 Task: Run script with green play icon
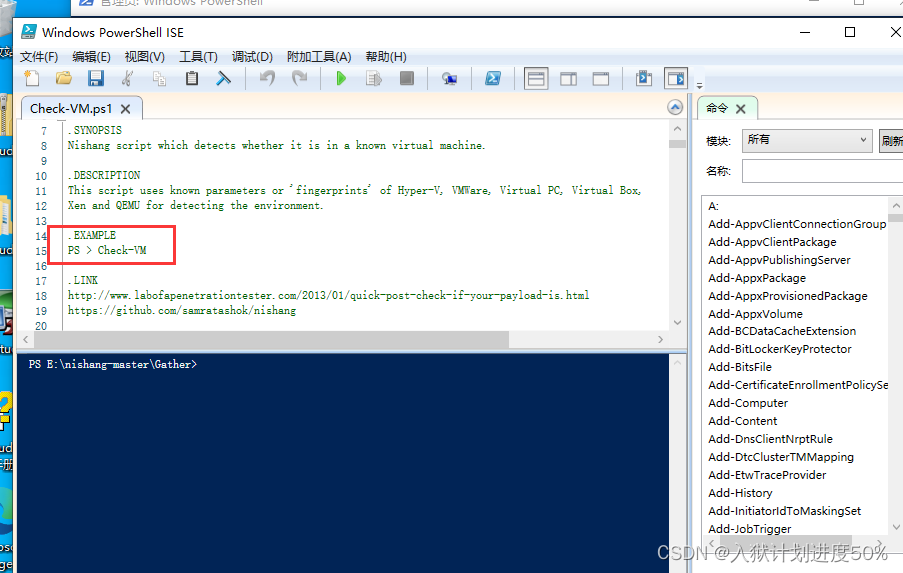(x=341, y=78)
